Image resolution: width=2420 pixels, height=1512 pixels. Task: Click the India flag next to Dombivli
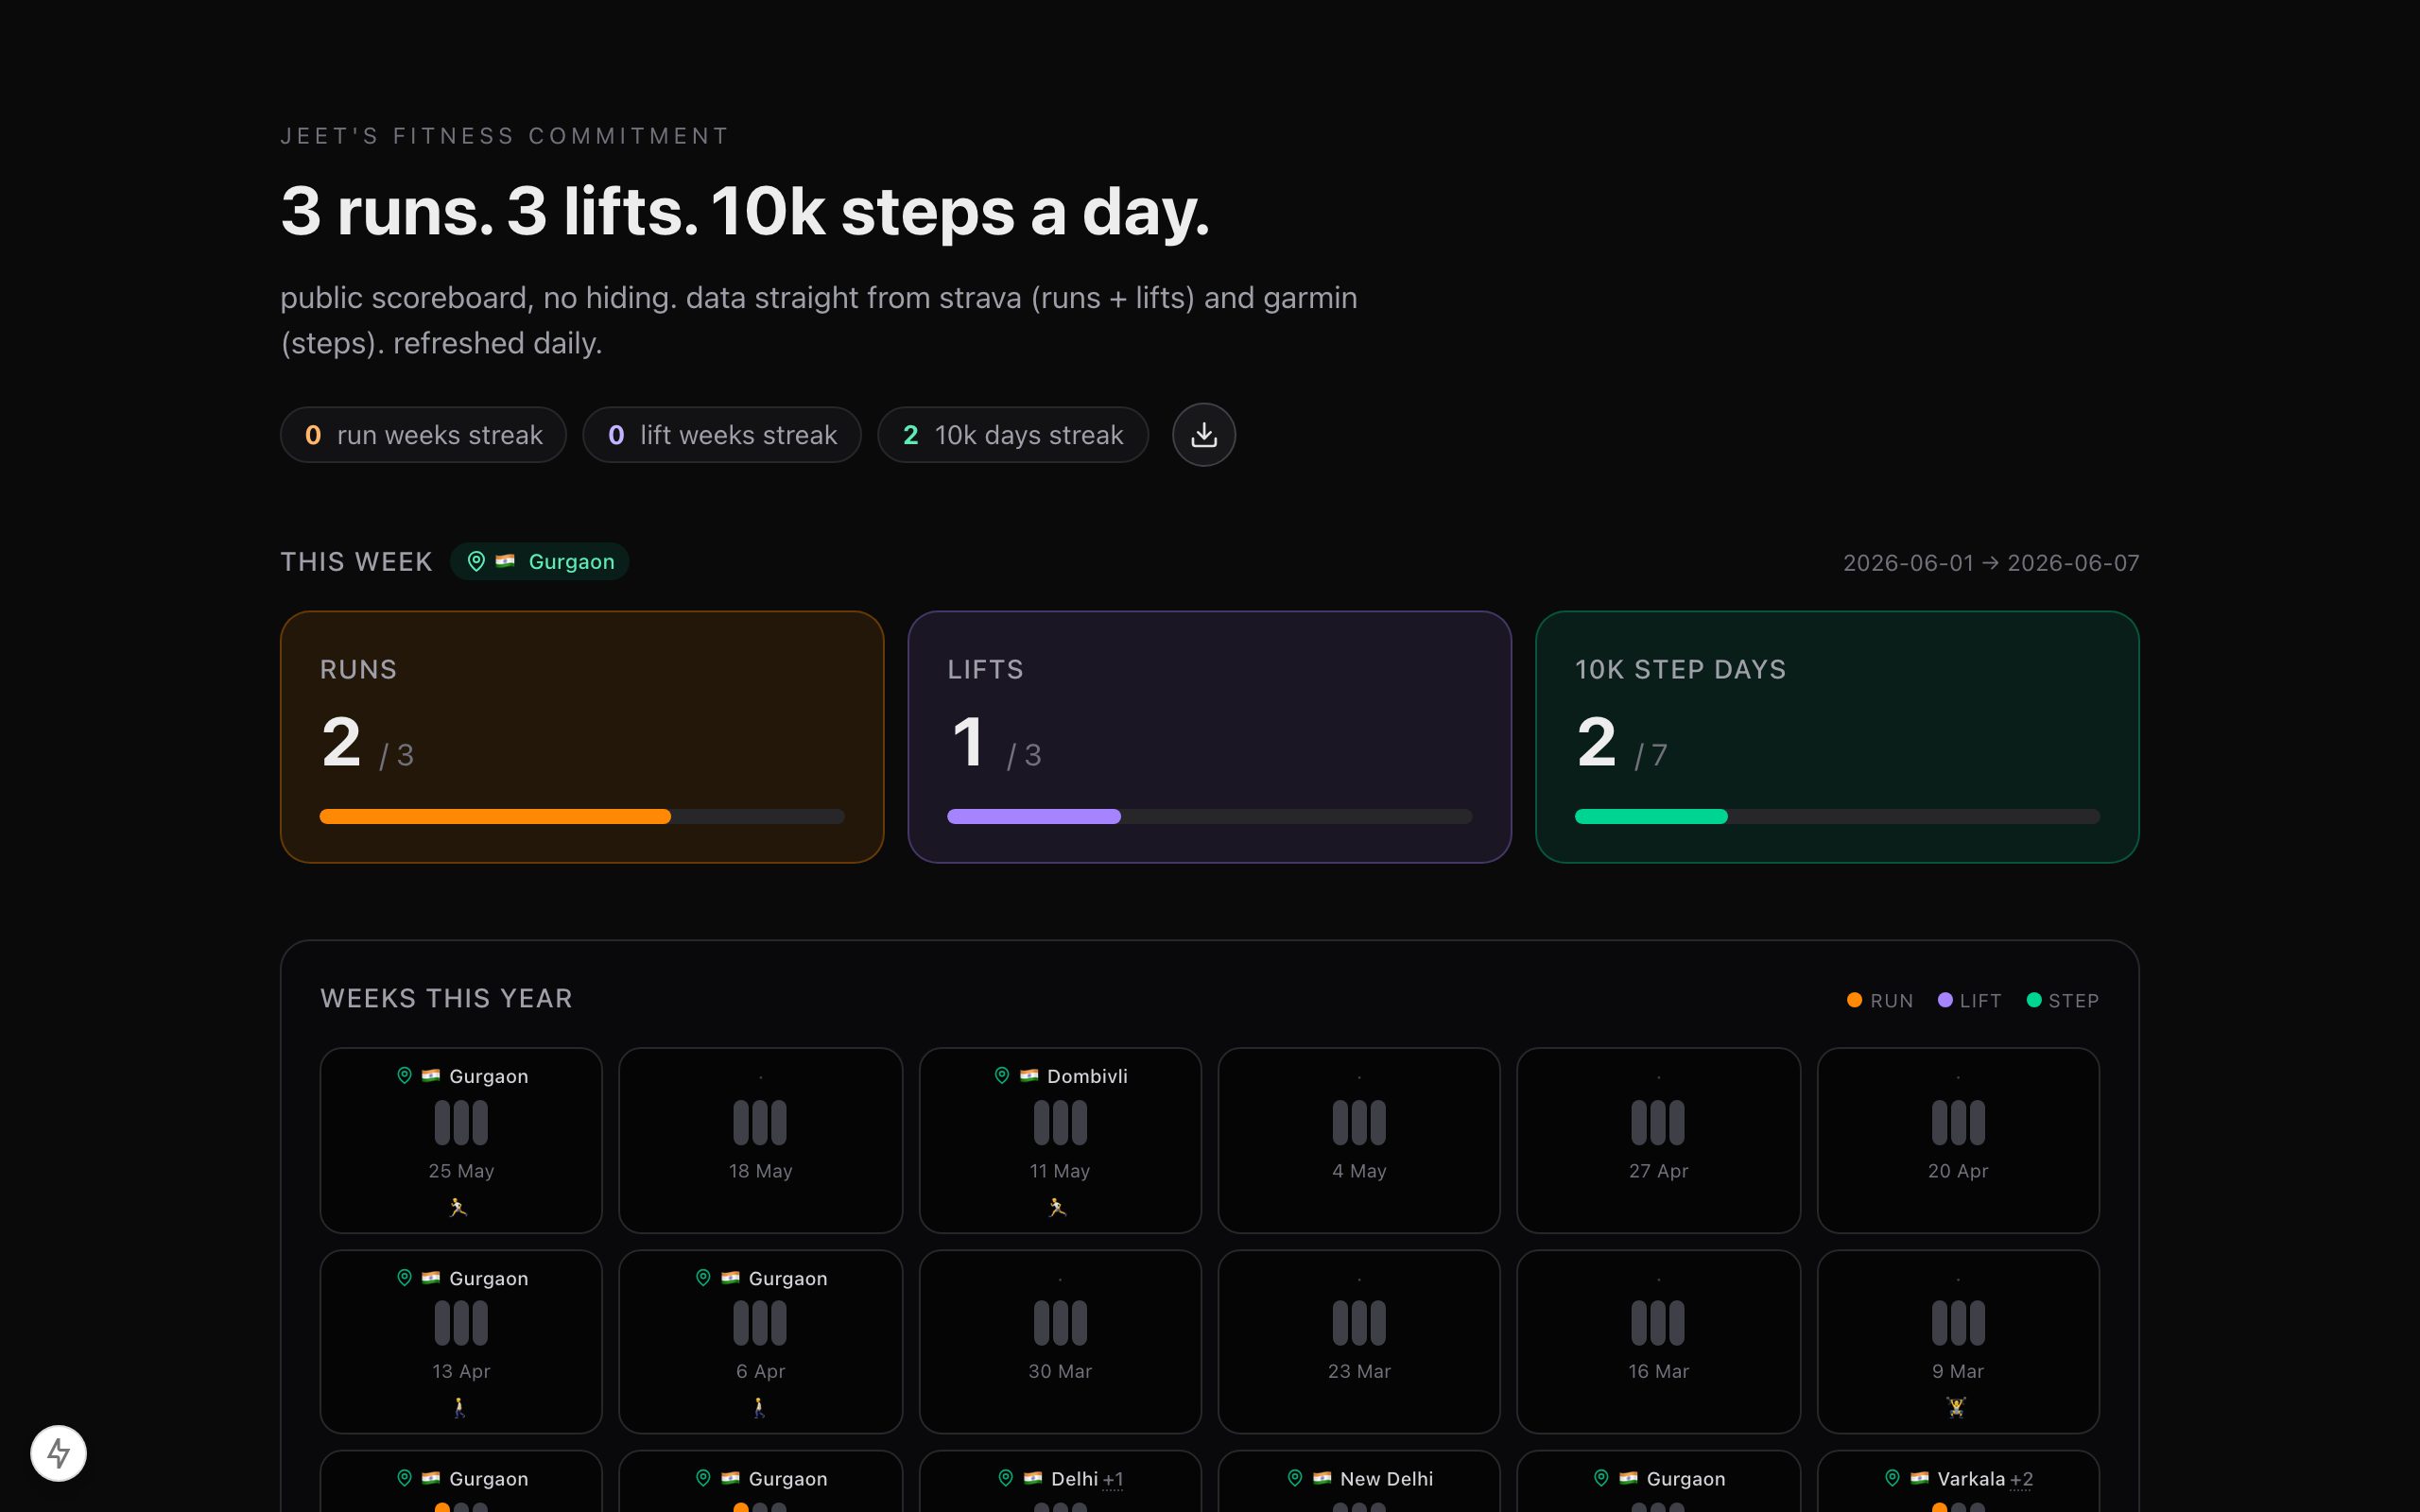tap(1029, 1076)
